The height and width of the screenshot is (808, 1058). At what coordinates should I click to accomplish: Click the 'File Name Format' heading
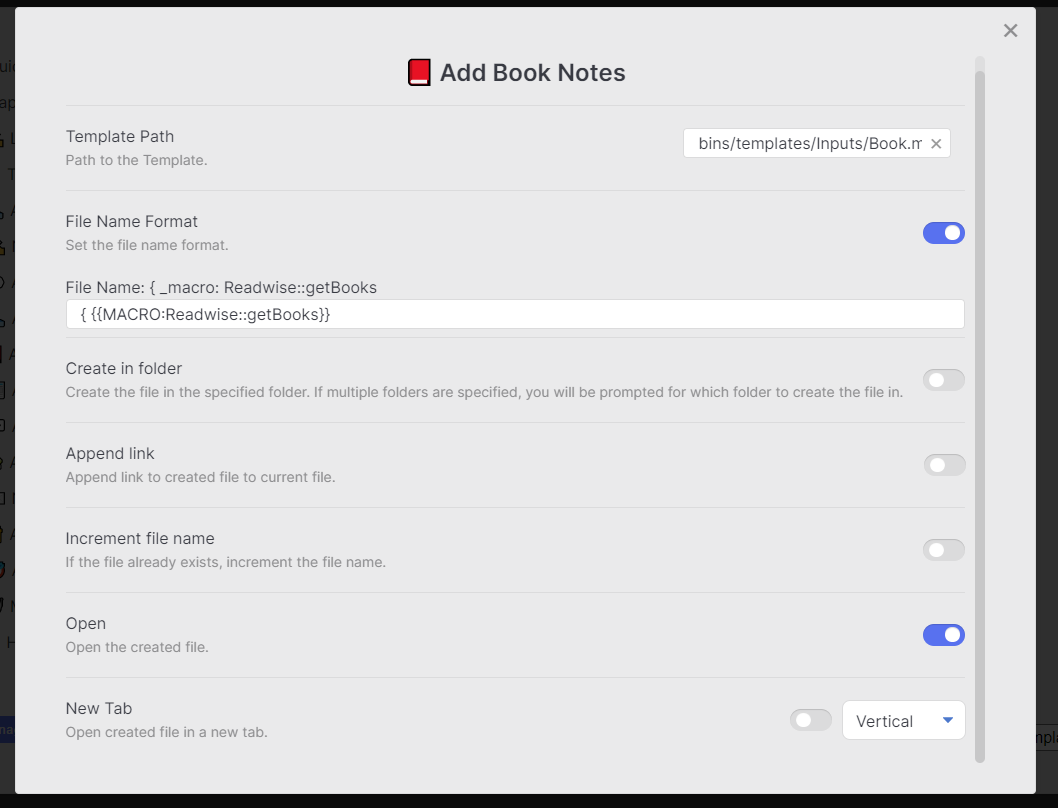click(131, 221)
